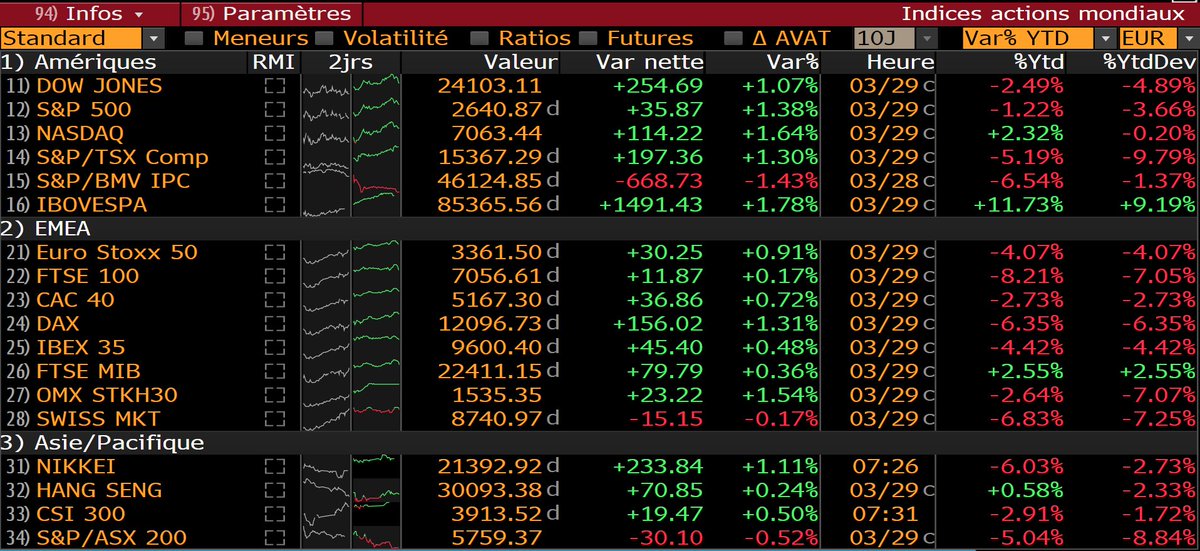Sort by the Var nette column header
Image resolution: width=1200 pixels, height=551 pixels.
click(650, 62)
